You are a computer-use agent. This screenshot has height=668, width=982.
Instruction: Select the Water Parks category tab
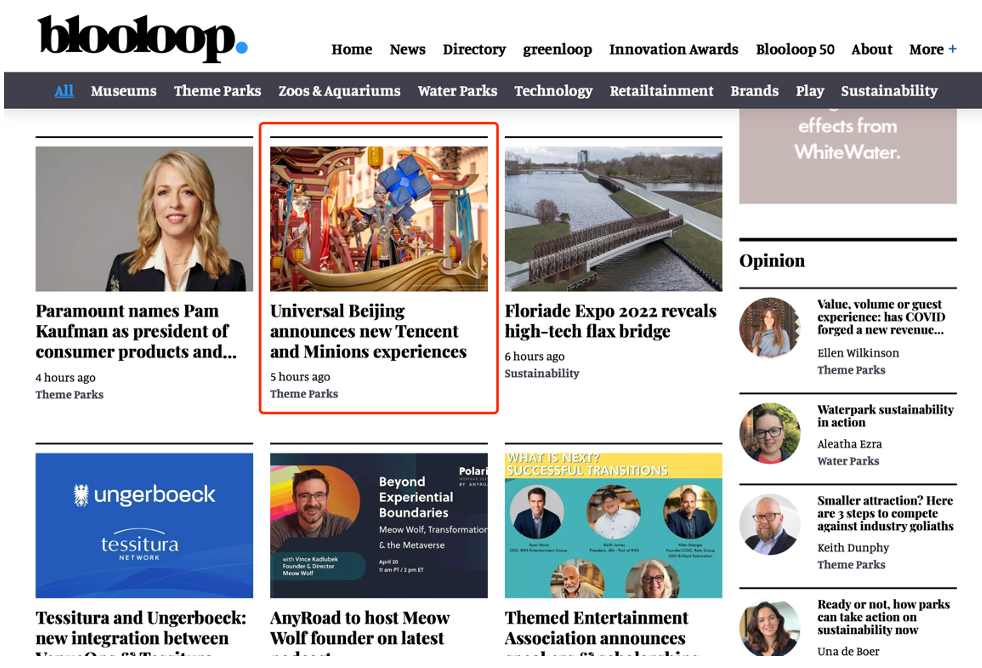coord(457,91)
